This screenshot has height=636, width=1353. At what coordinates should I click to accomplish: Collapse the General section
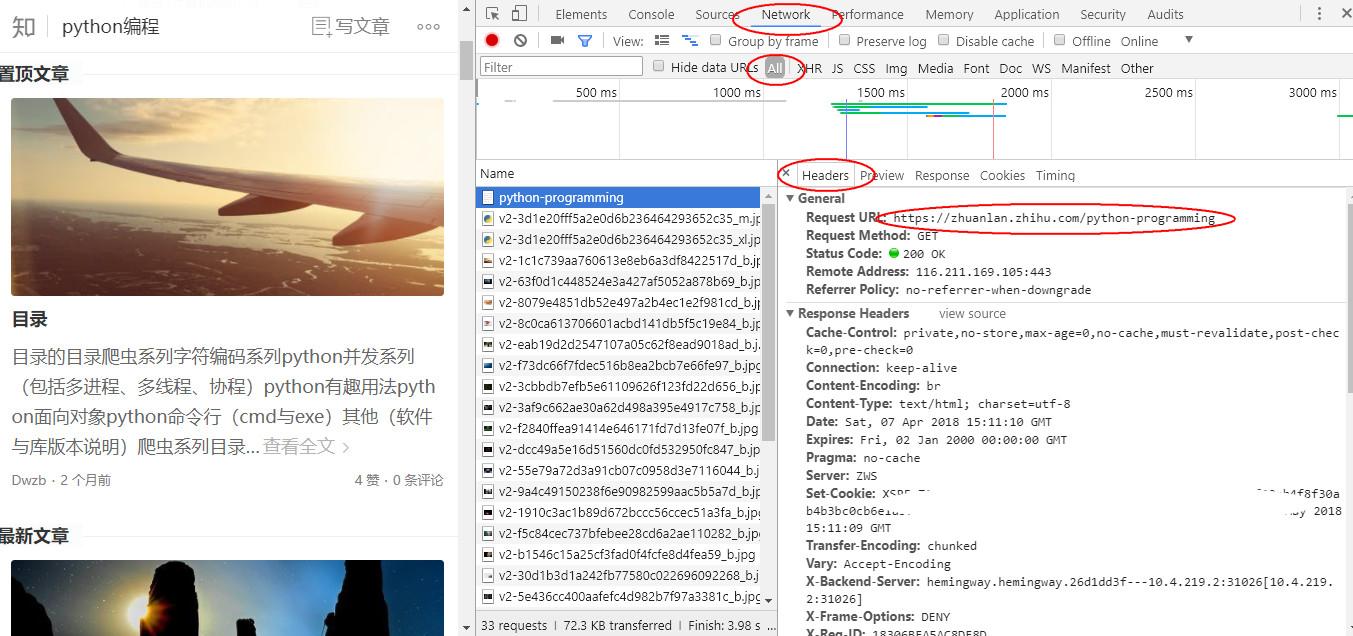pos(791,199)
